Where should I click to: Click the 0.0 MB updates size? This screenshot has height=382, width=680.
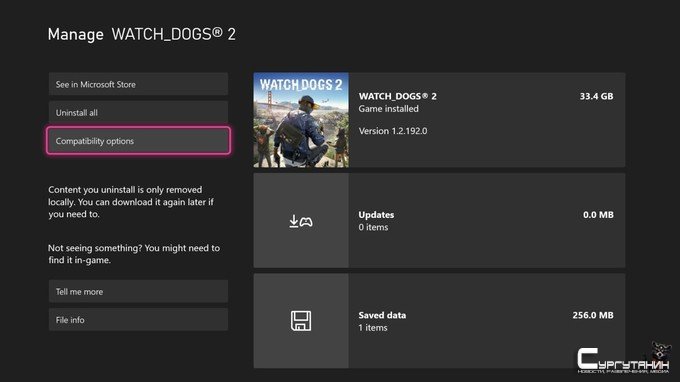(x=598, y=215)
